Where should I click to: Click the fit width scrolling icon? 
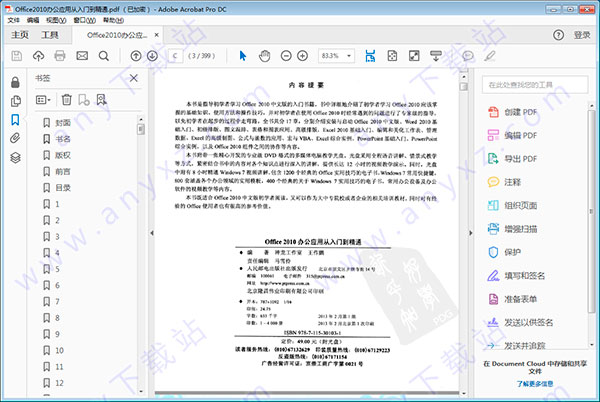[370, 56]
